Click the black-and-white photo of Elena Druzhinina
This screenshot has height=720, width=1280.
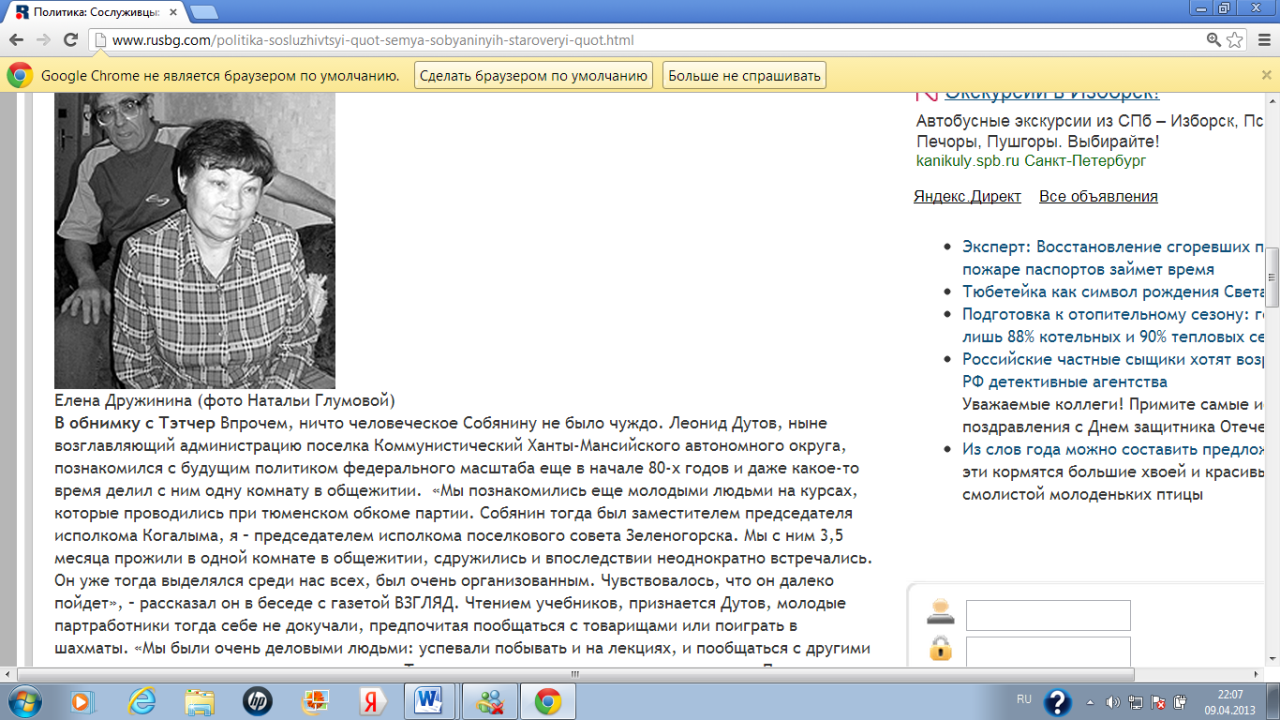[194, 240]
